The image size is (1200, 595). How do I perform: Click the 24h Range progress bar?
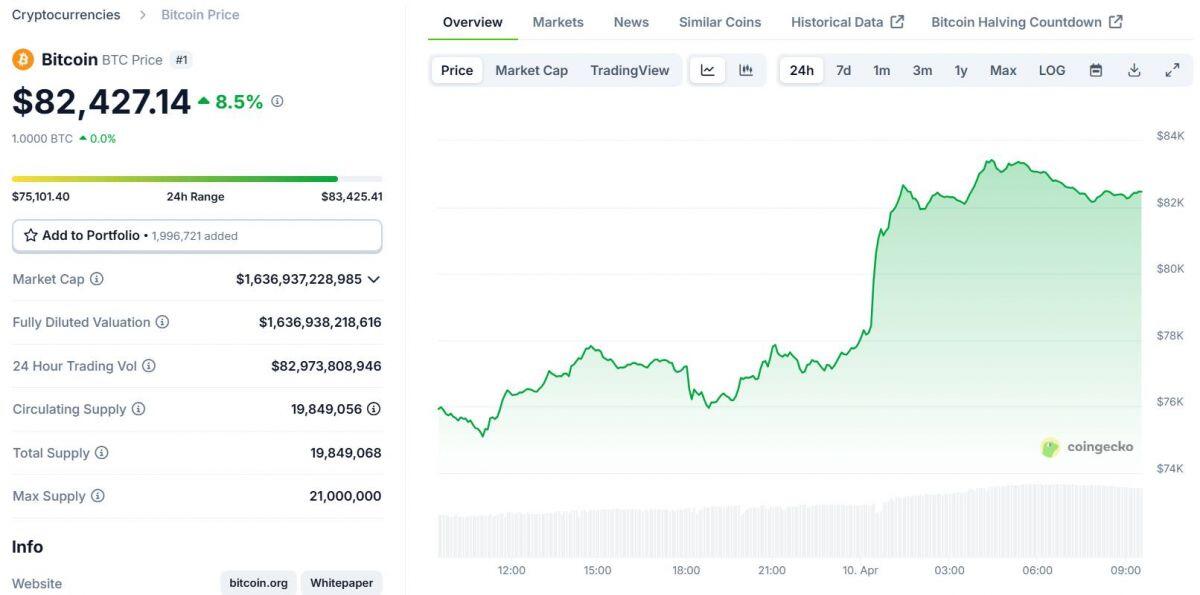point(197,179)
